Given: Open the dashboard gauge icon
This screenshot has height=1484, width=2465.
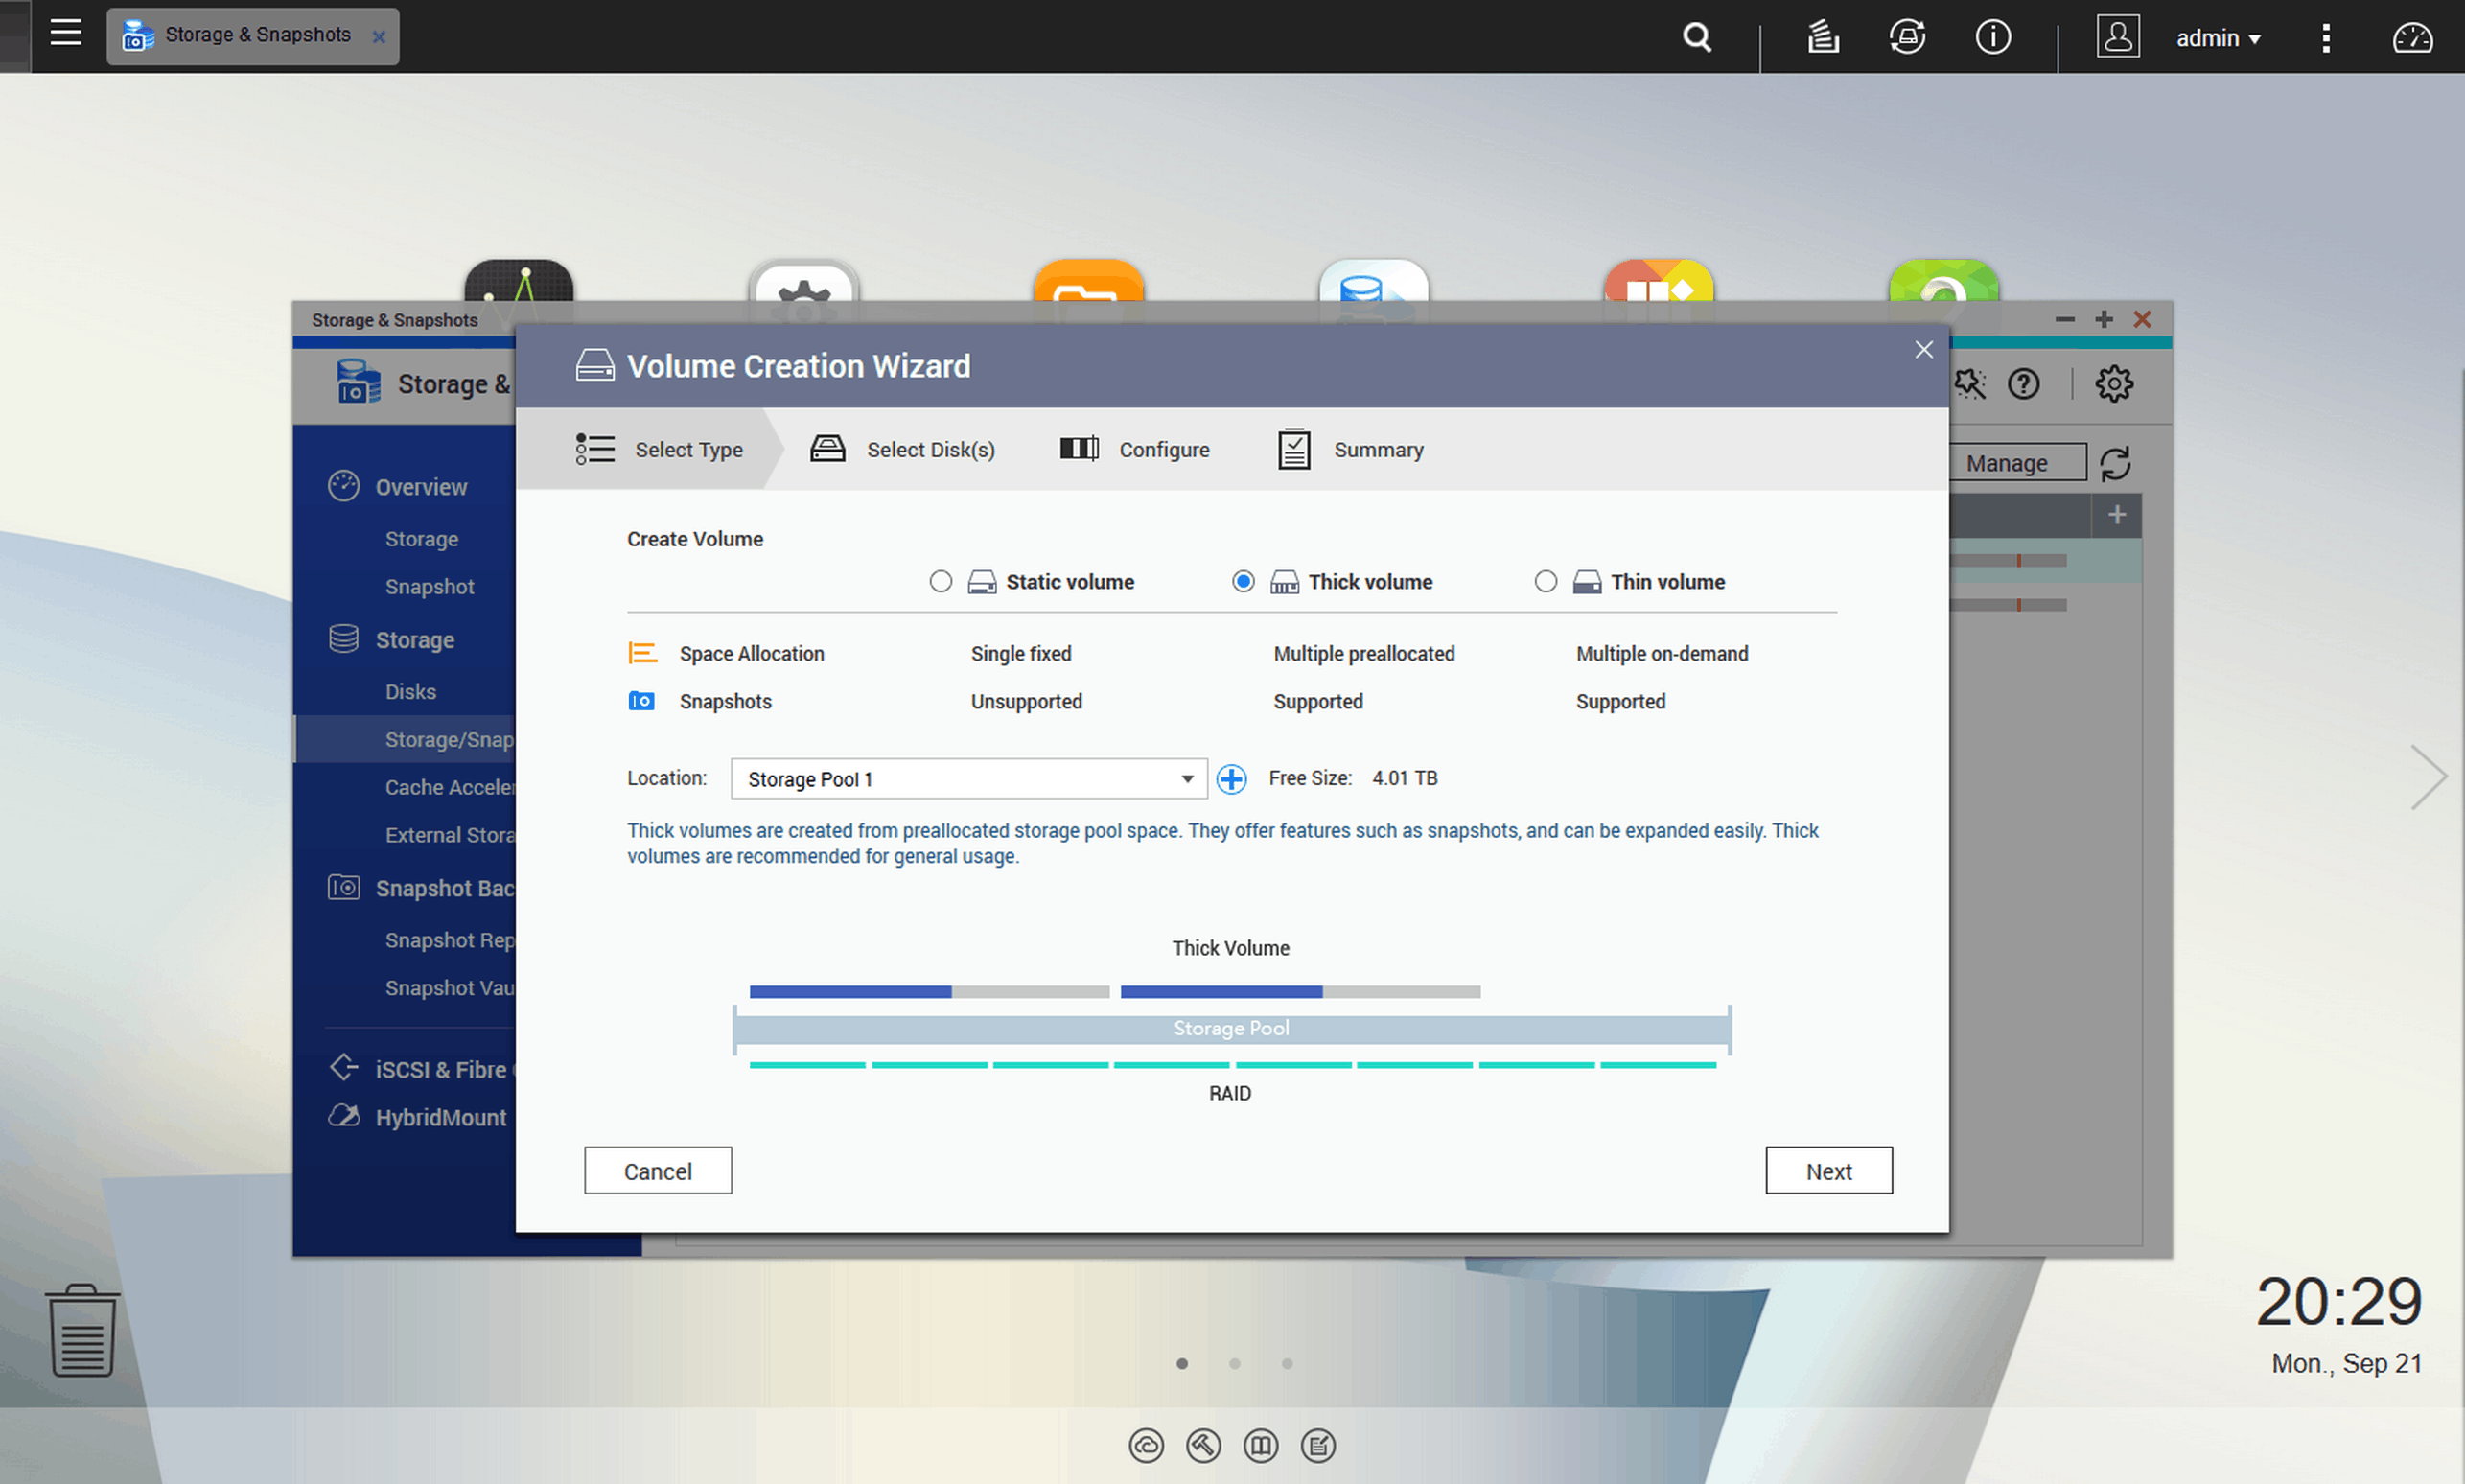Looking at the screenshot, I should (2412, 37).
